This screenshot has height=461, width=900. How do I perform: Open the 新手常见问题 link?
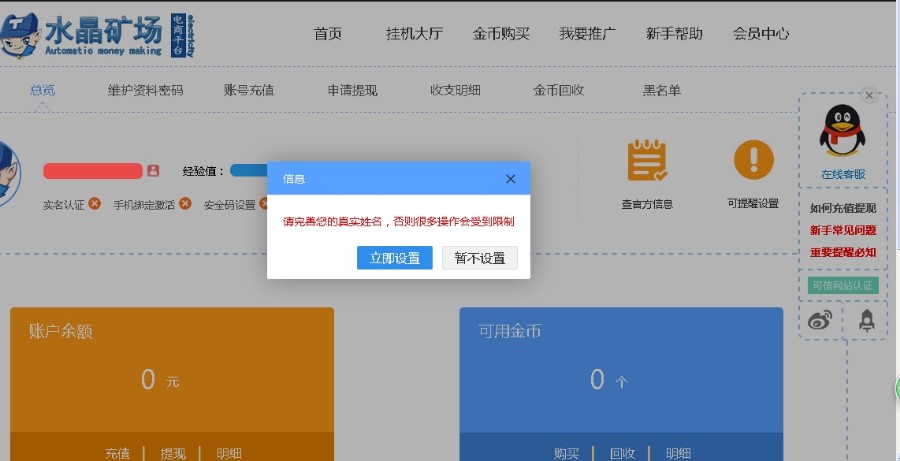843,230
